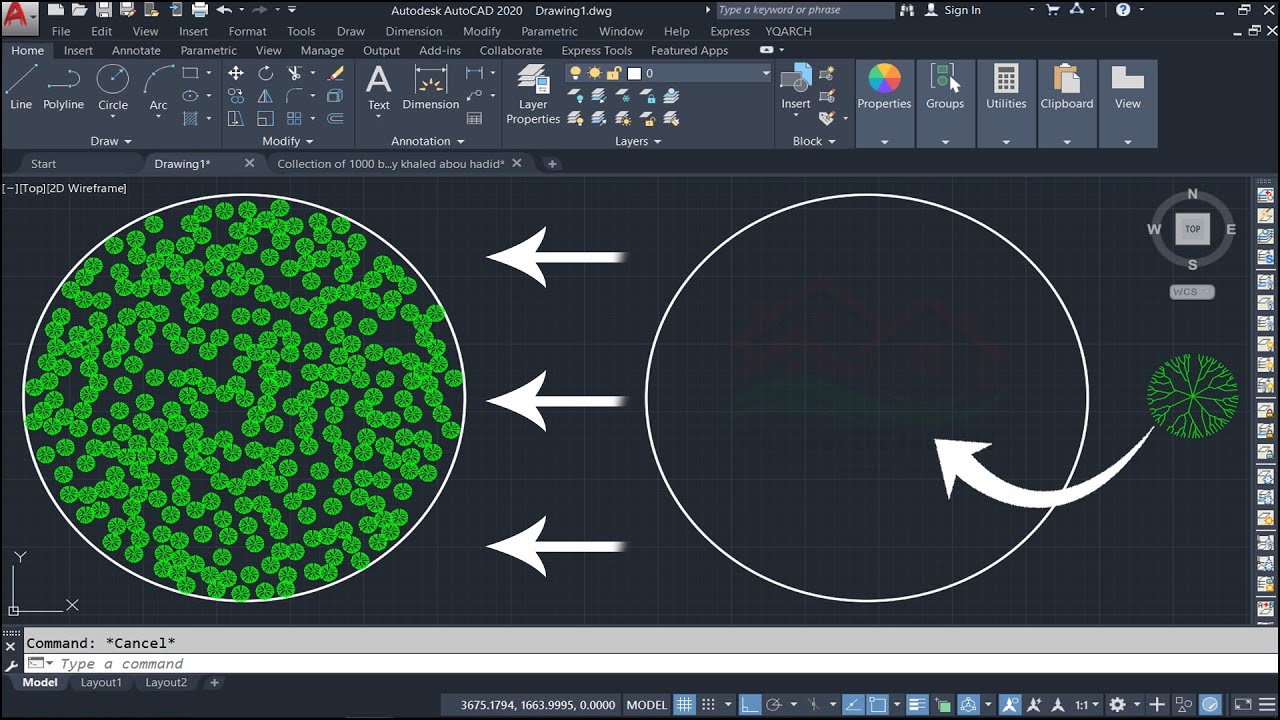This screenshot has height=720, width=1280.
Task: Select the Dimension tool
Action: (x=430, y=87)
